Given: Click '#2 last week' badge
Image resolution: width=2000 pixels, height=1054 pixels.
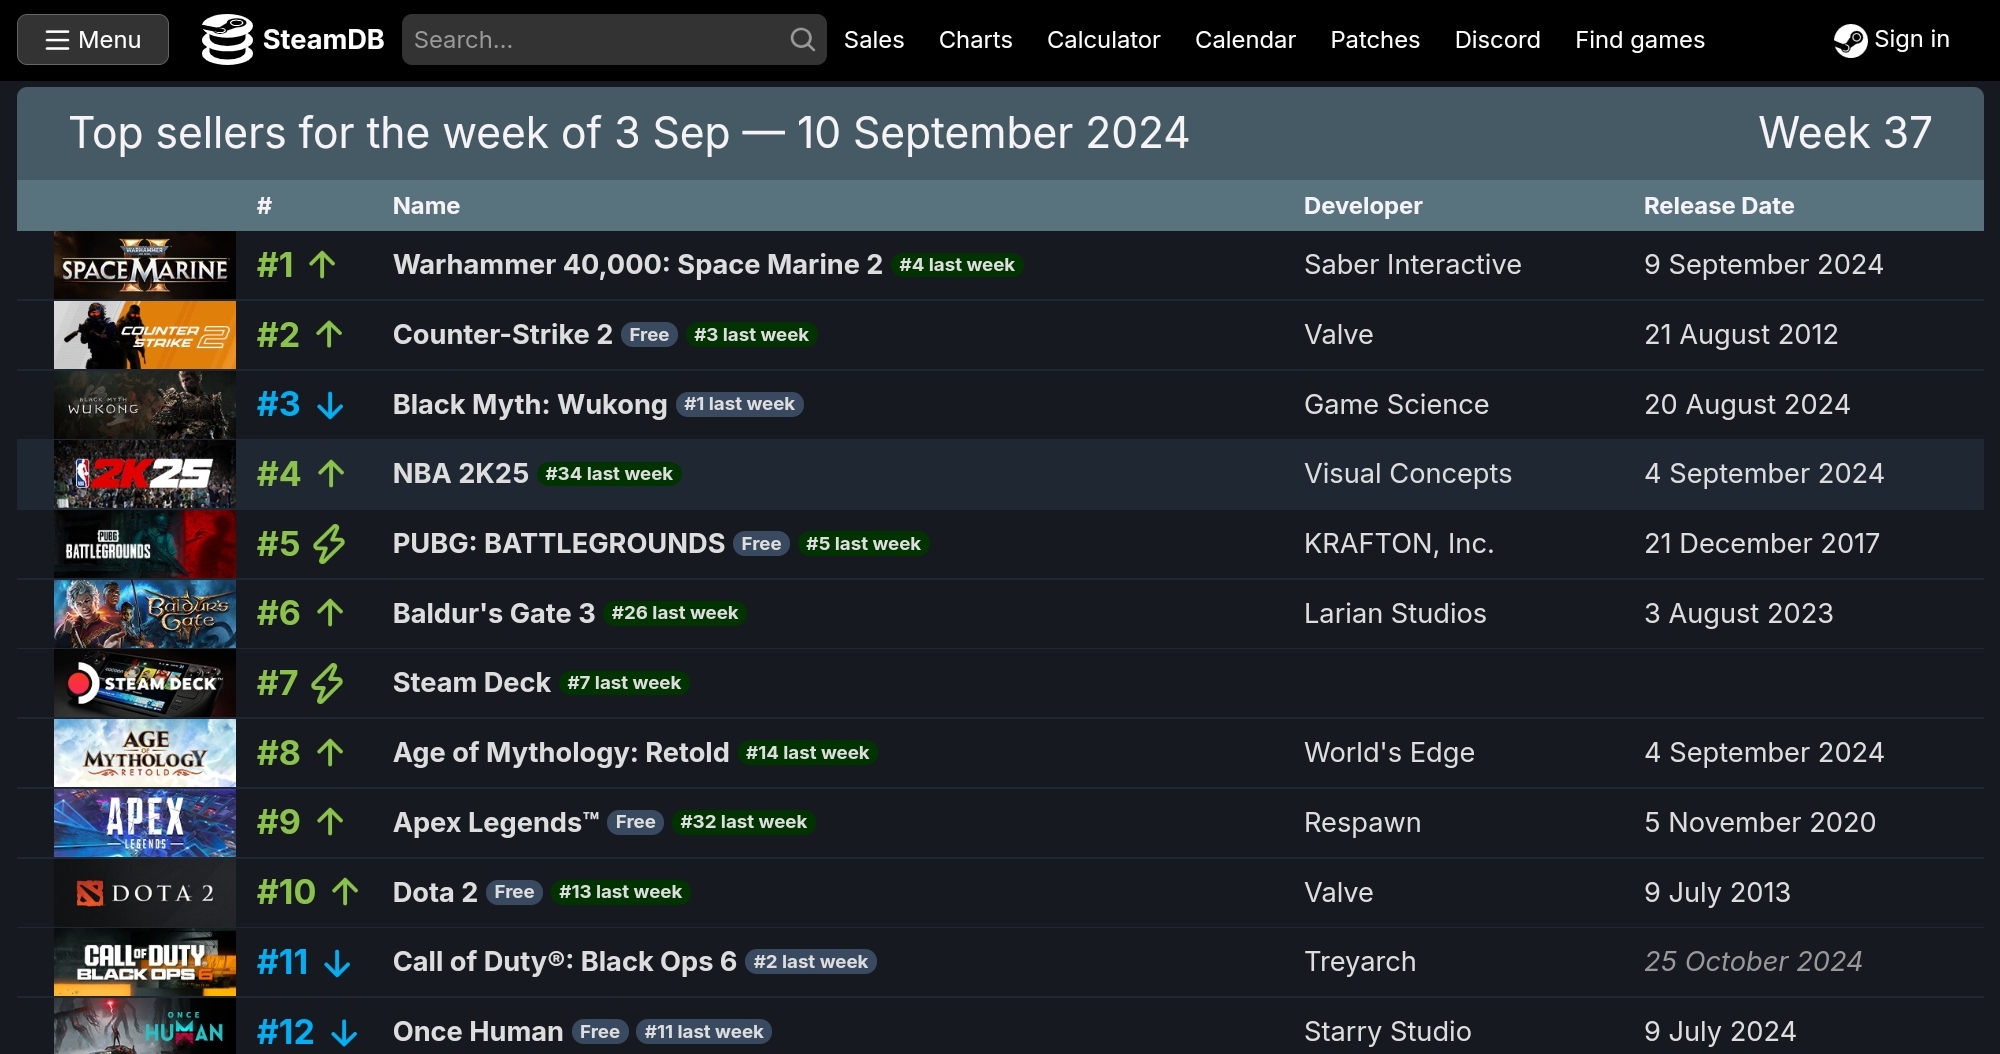Looking at the screenshot, I should coord(810,962).
